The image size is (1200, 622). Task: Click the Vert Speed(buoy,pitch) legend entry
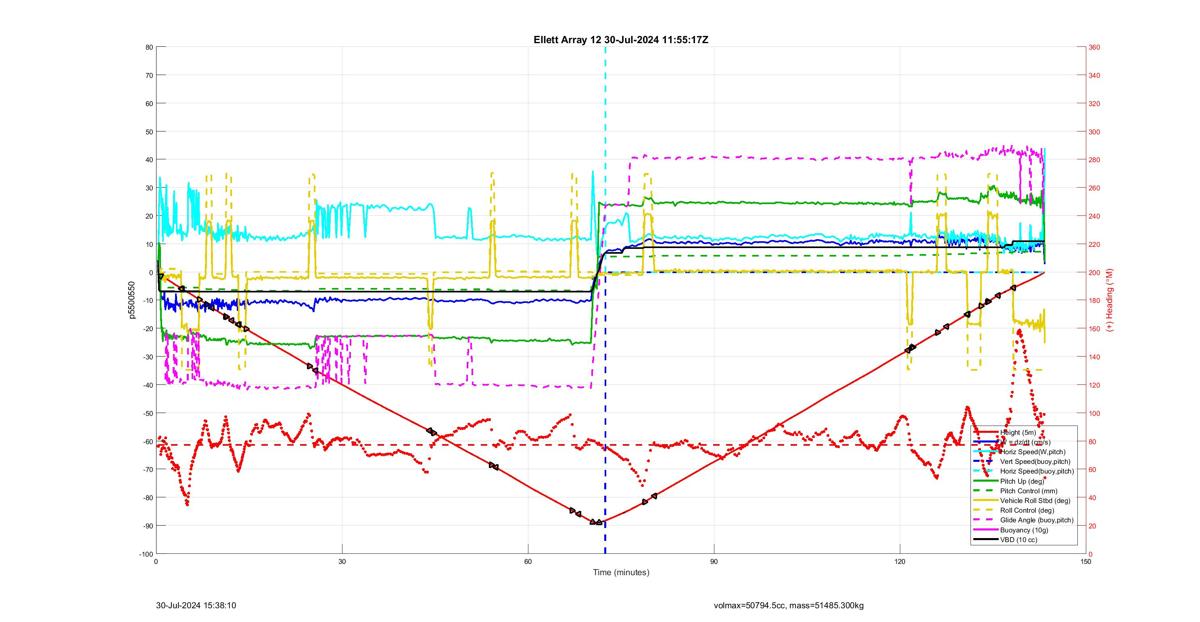[1022, 461]
